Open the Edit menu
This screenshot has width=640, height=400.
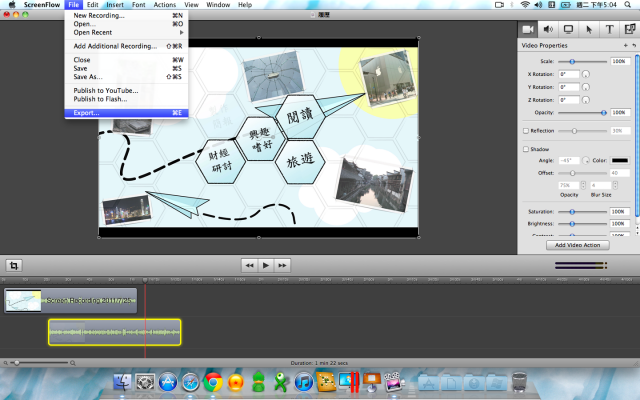click(93, 4)
